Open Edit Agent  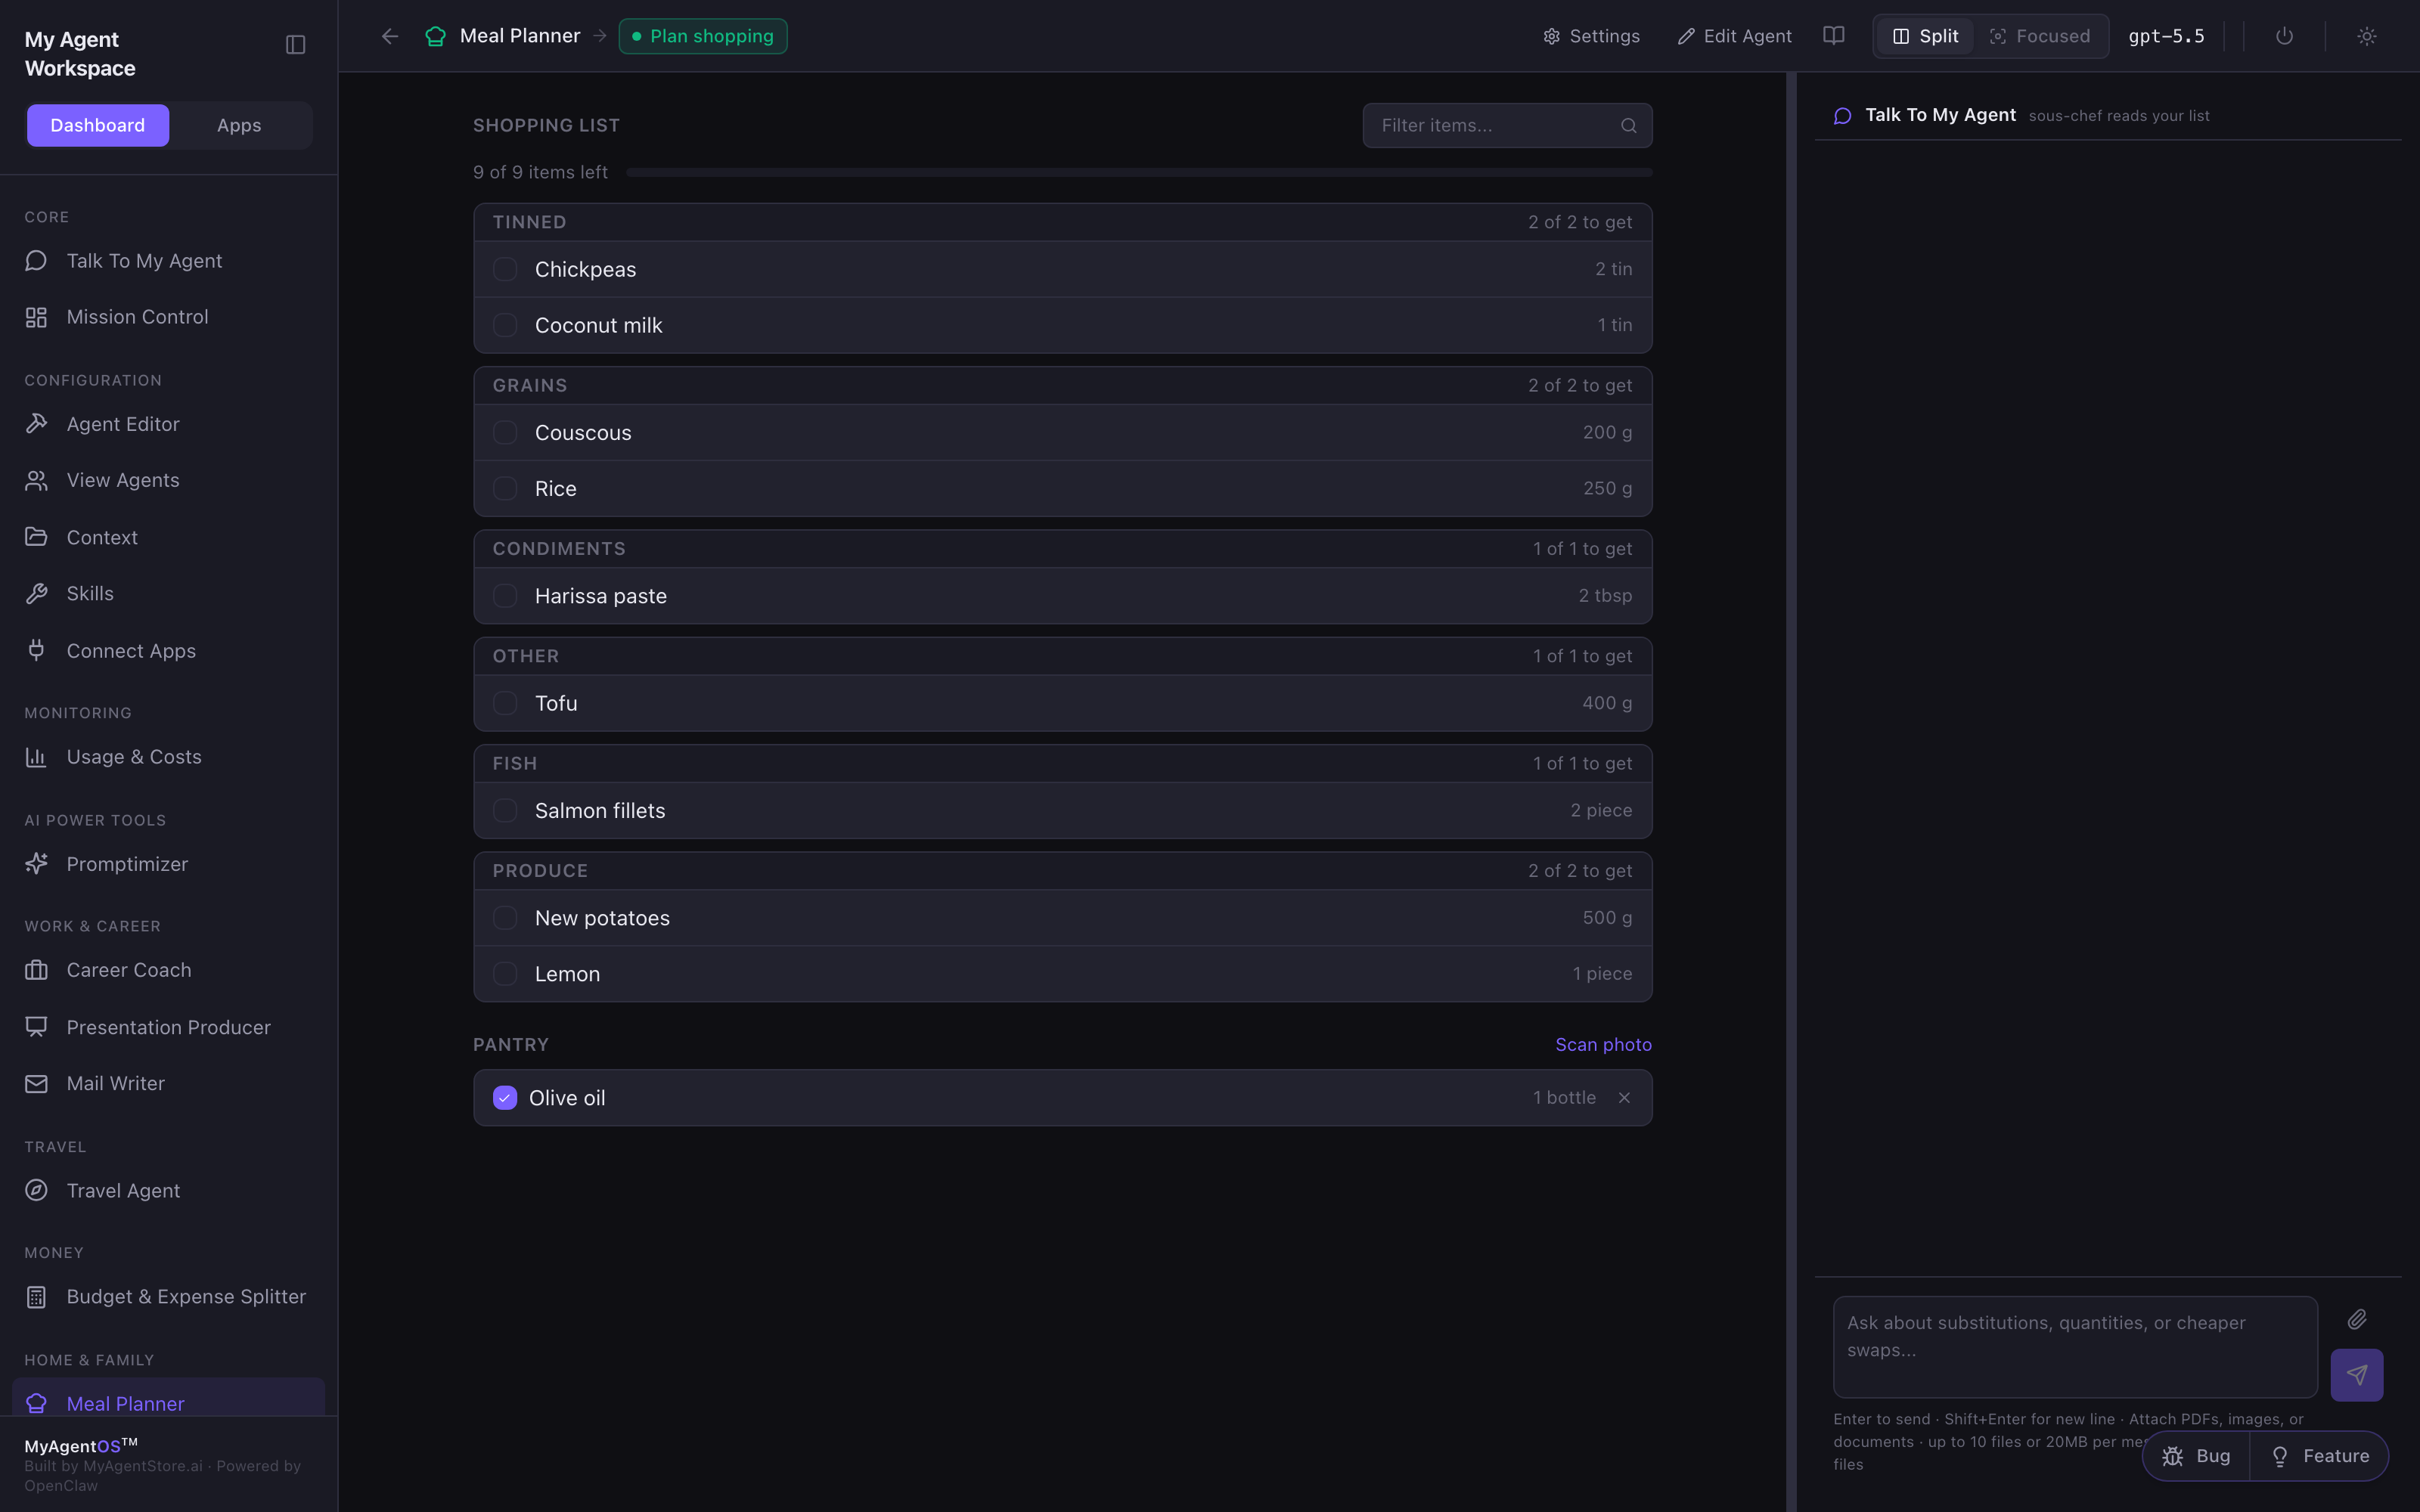(1734, 36)
